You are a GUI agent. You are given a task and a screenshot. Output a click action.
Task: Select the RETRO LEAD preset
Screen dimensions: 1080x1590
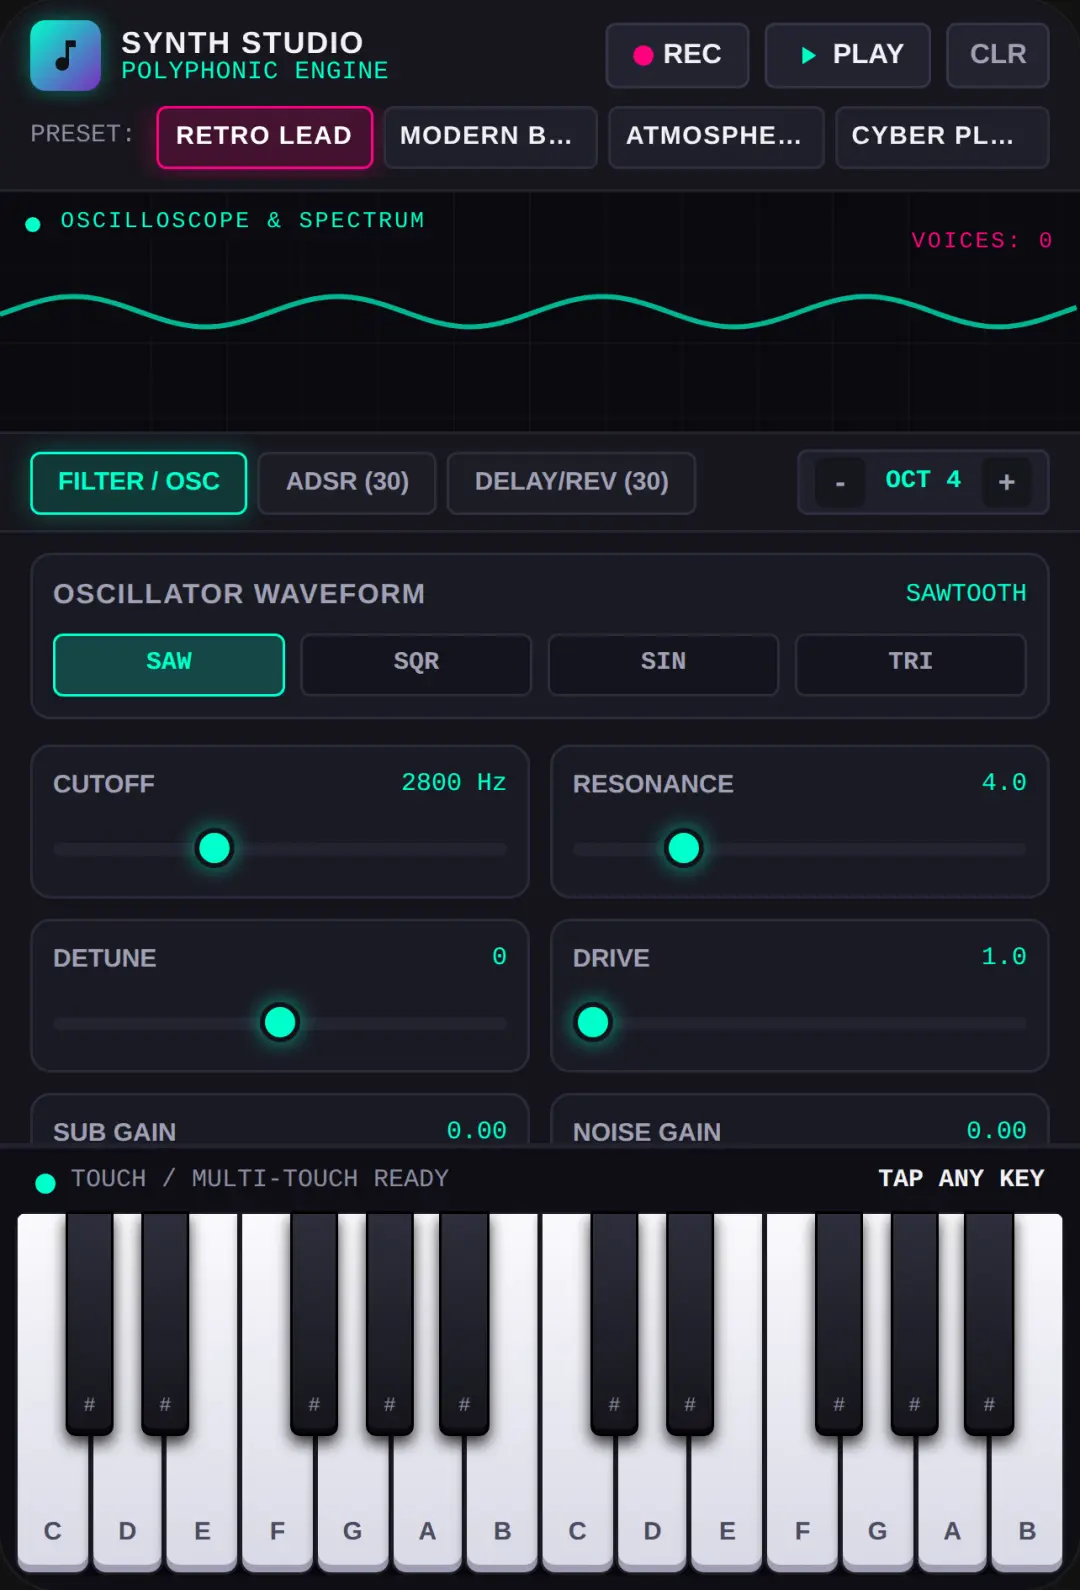[265, 137]
